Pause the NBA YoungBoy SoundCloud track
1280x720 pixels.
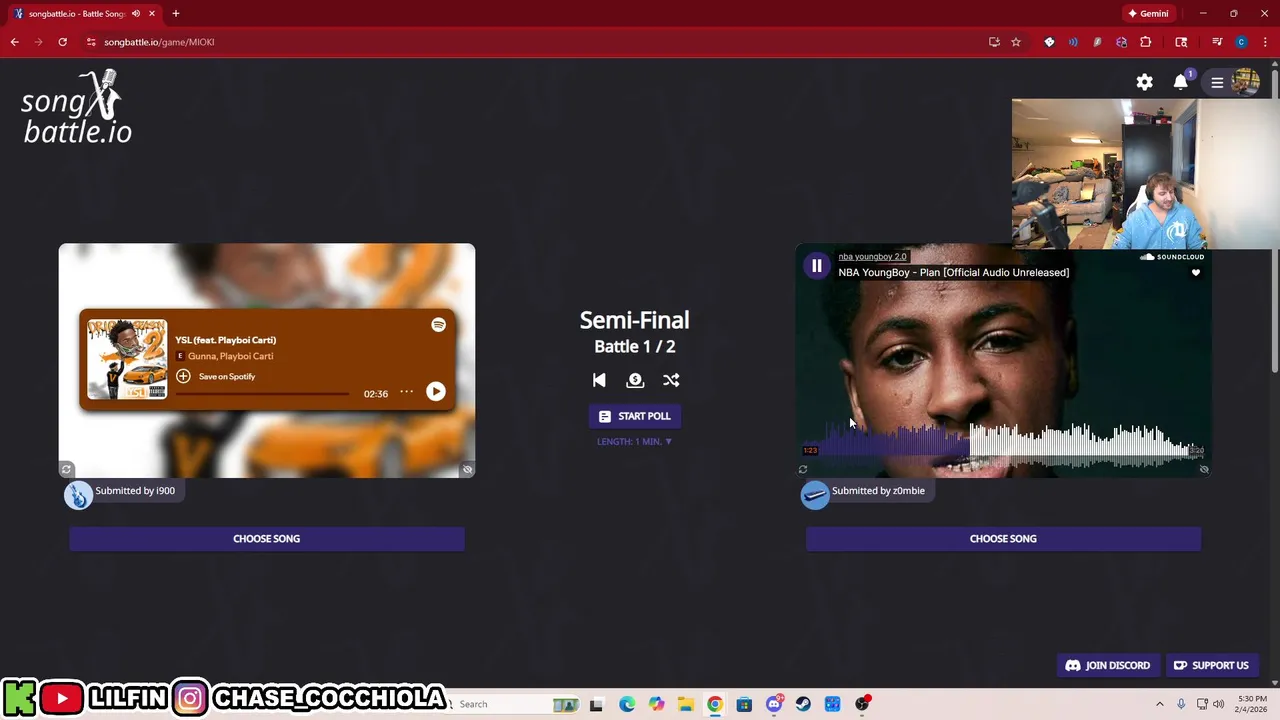[817, 266]
